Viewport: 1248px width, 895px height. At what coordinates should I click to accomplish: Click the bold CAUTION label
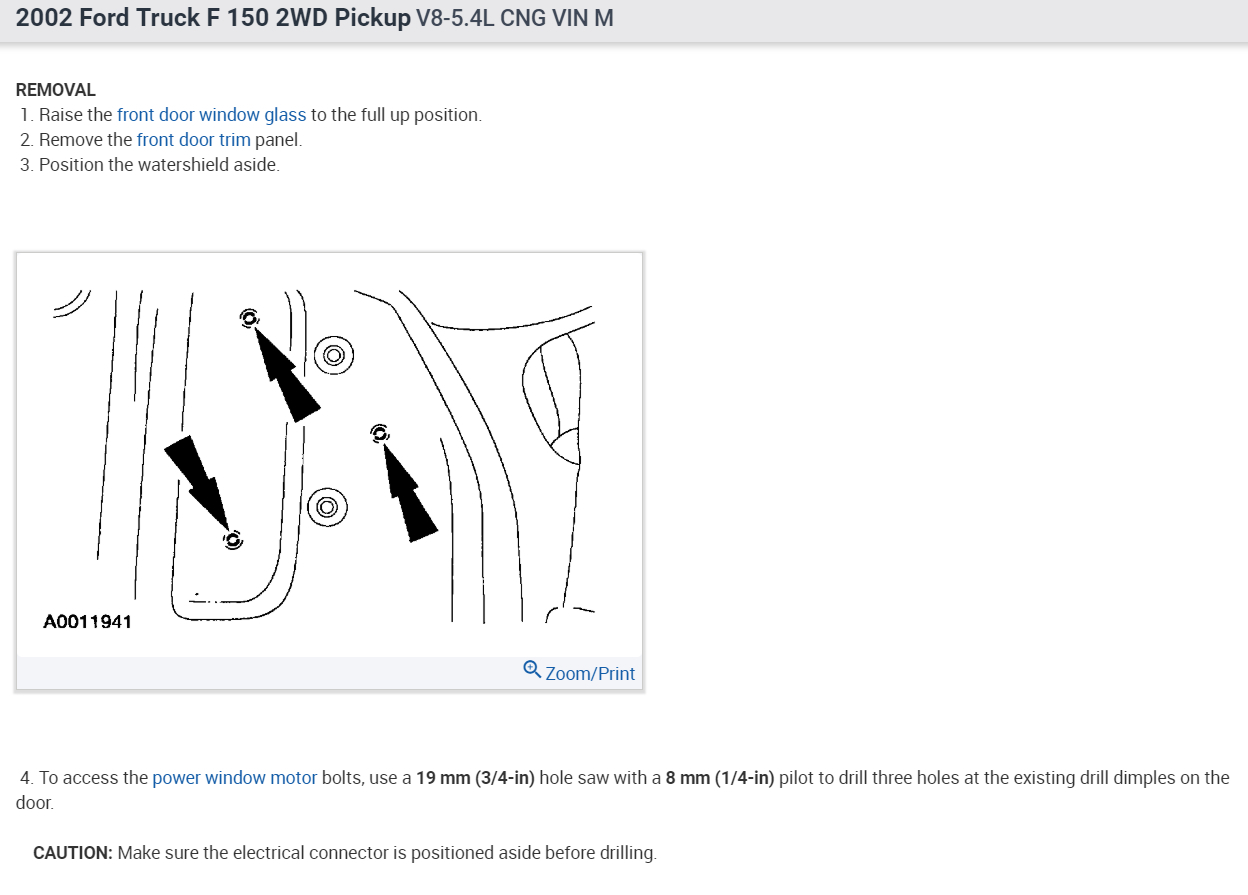tap(73, 853)
